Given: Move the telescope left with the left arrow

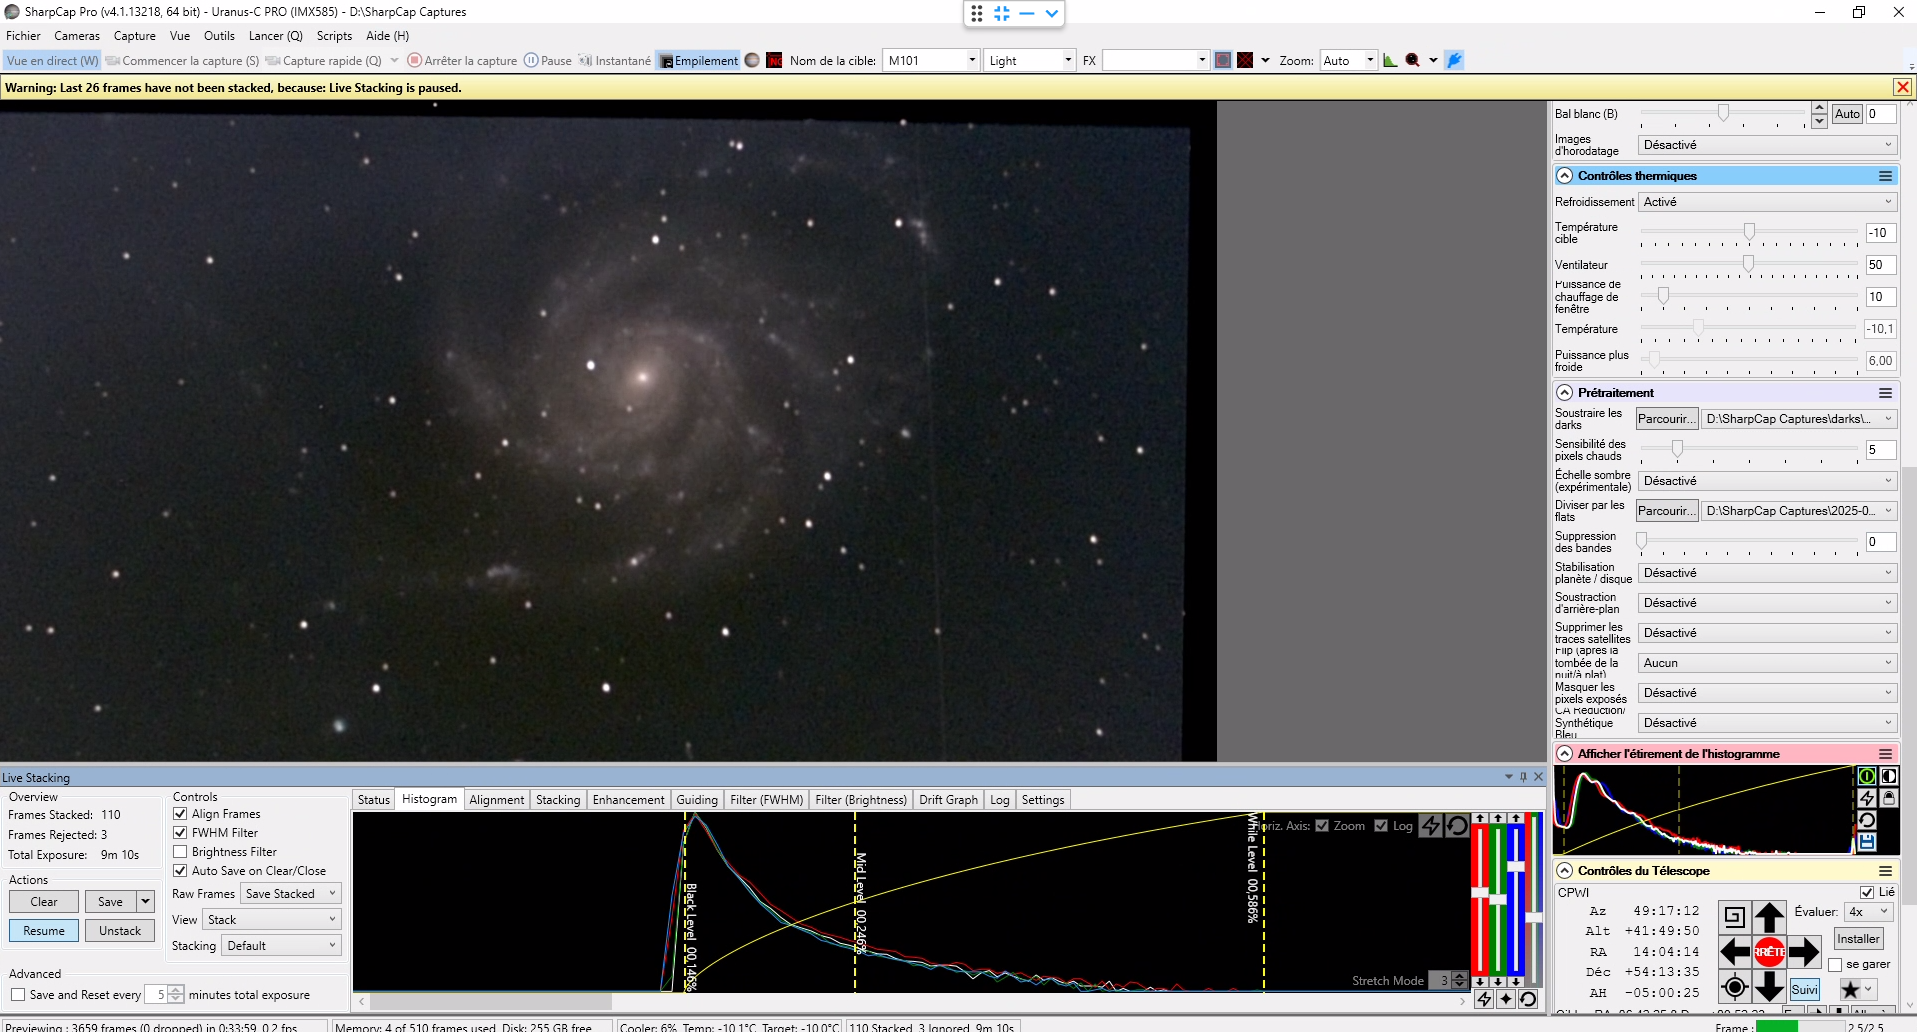Looking at the screenshot, I should pos(1734,952).
